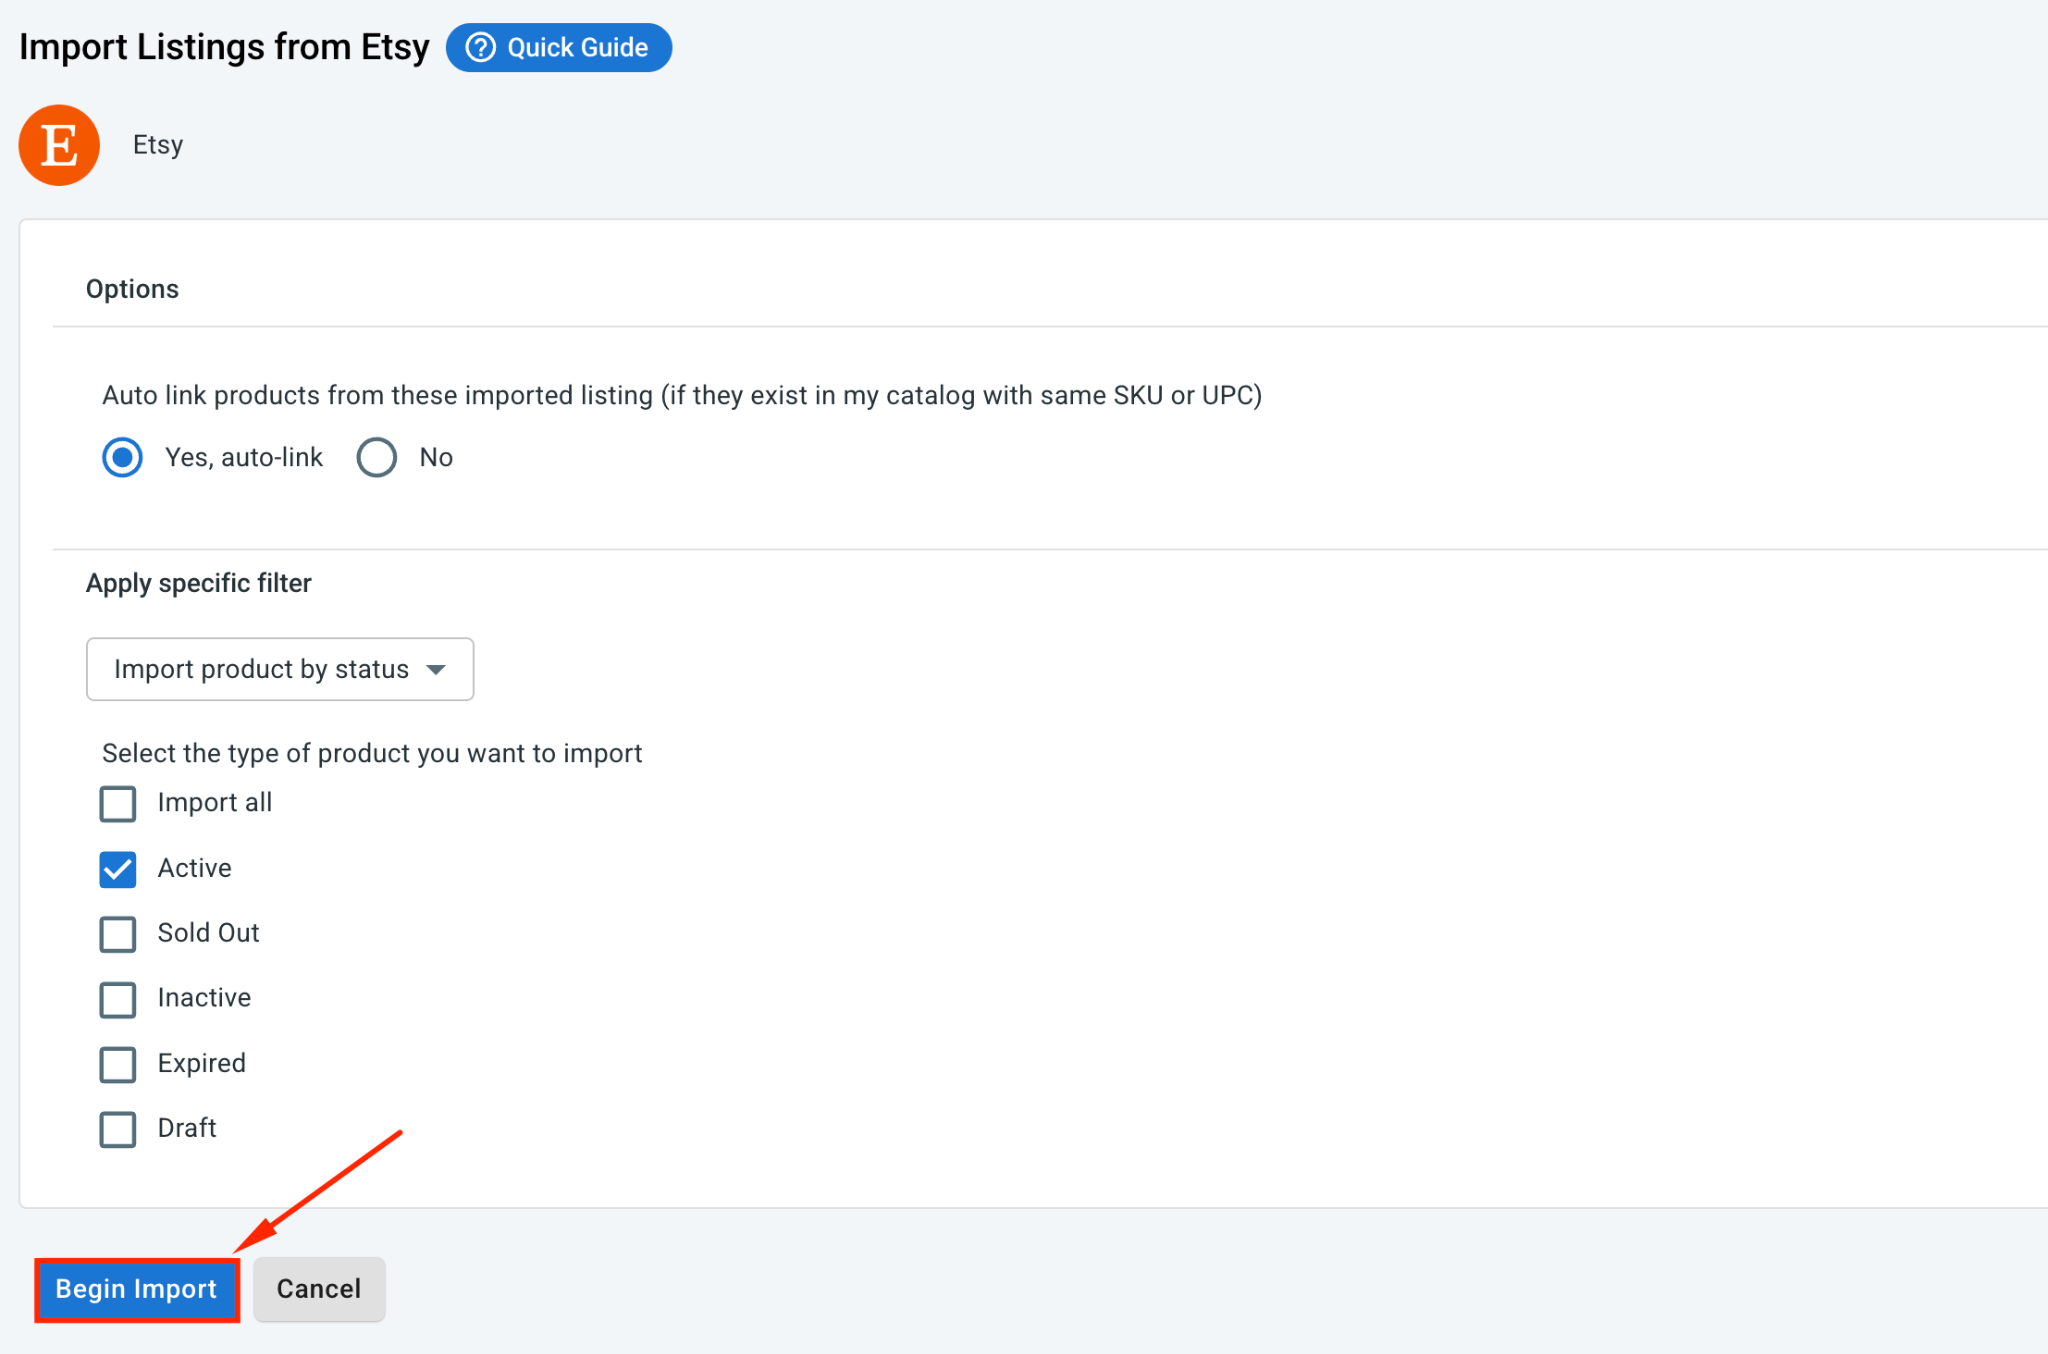Check the 'Import all' checkbox
The height and width of the screenshot is (1354, 2048).
[118, 803]
